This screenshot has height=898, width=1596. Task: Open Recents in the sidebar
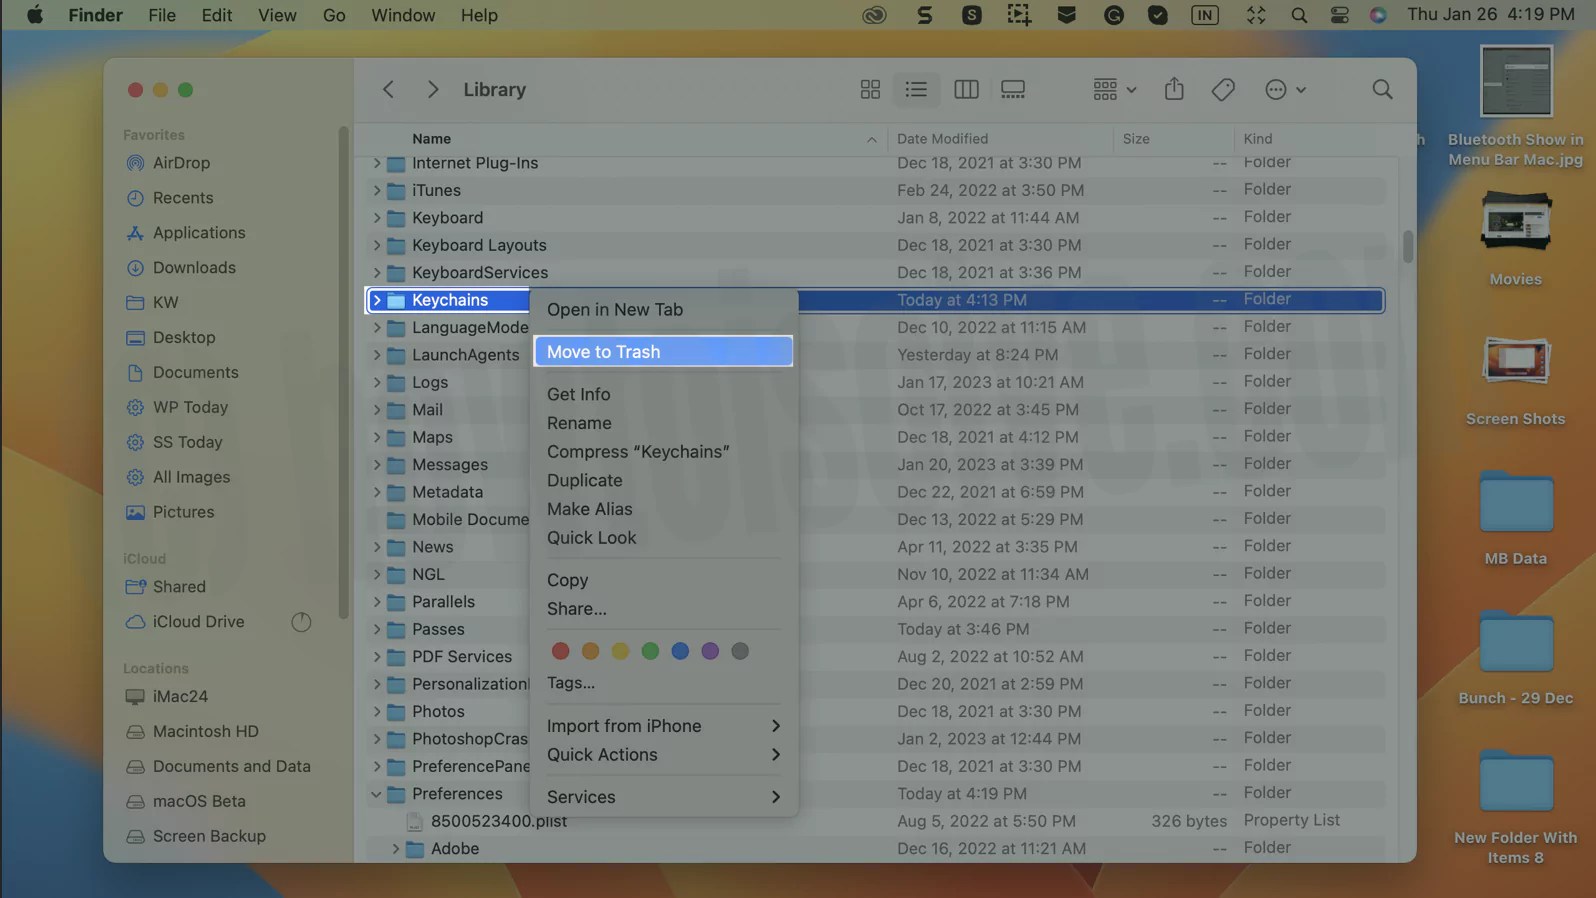click(x=183, y=198)
